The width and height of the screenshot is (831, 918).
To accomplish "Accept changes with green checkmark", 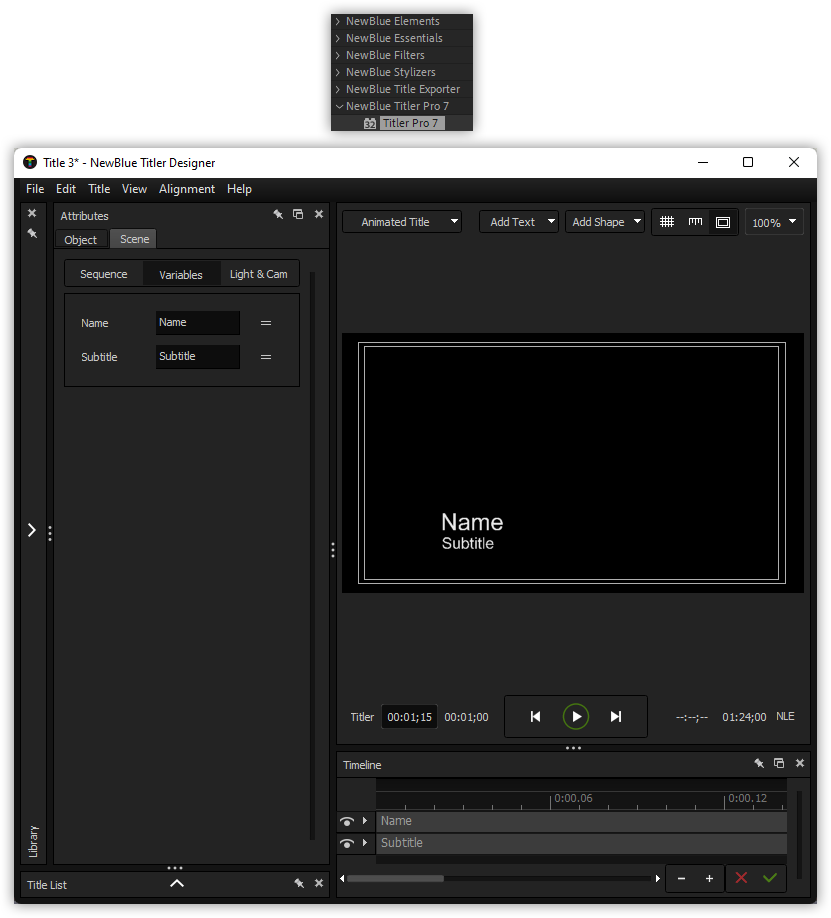I will point(770,878).
